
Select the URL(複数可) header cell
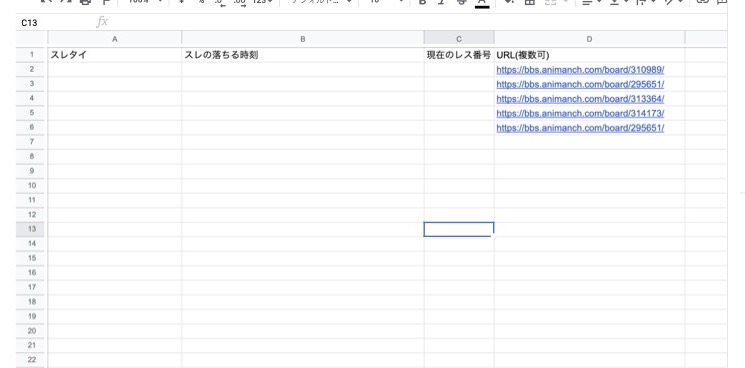coord(590,55)
